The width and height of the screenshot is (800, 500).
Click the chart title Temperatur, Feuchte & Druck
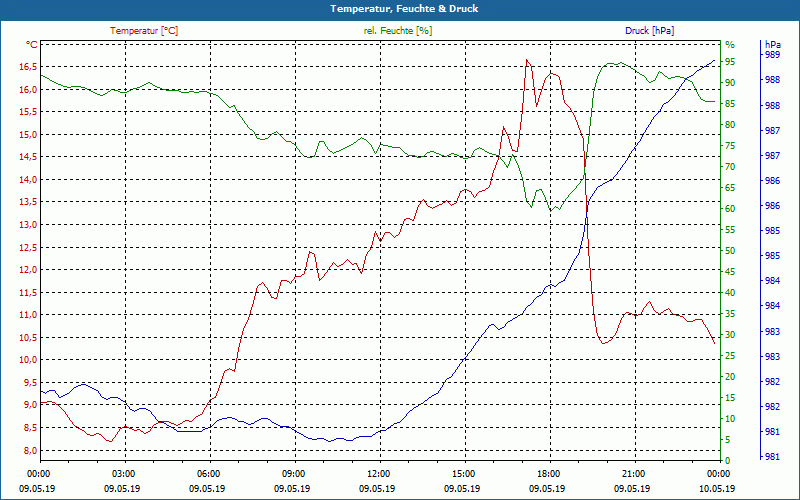[x=404, y=9]
